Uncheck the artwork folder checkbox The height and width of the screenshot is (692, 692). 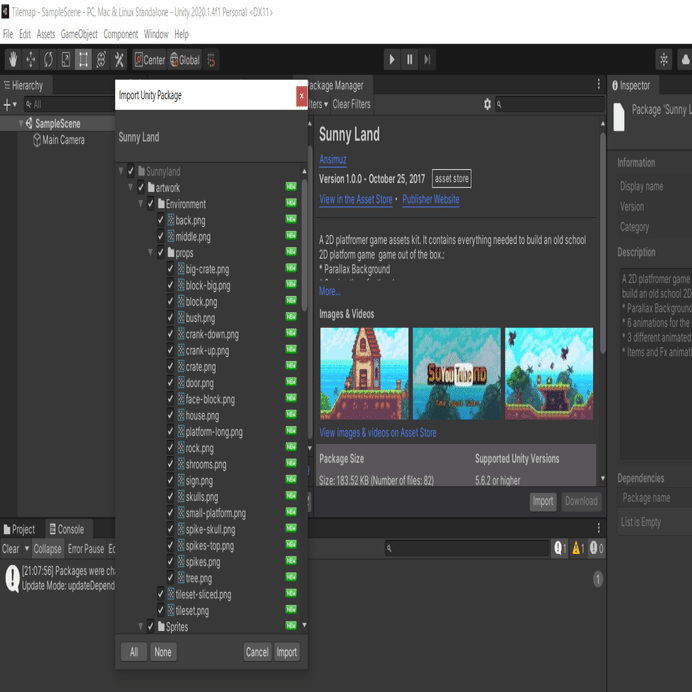coord(141,187)
